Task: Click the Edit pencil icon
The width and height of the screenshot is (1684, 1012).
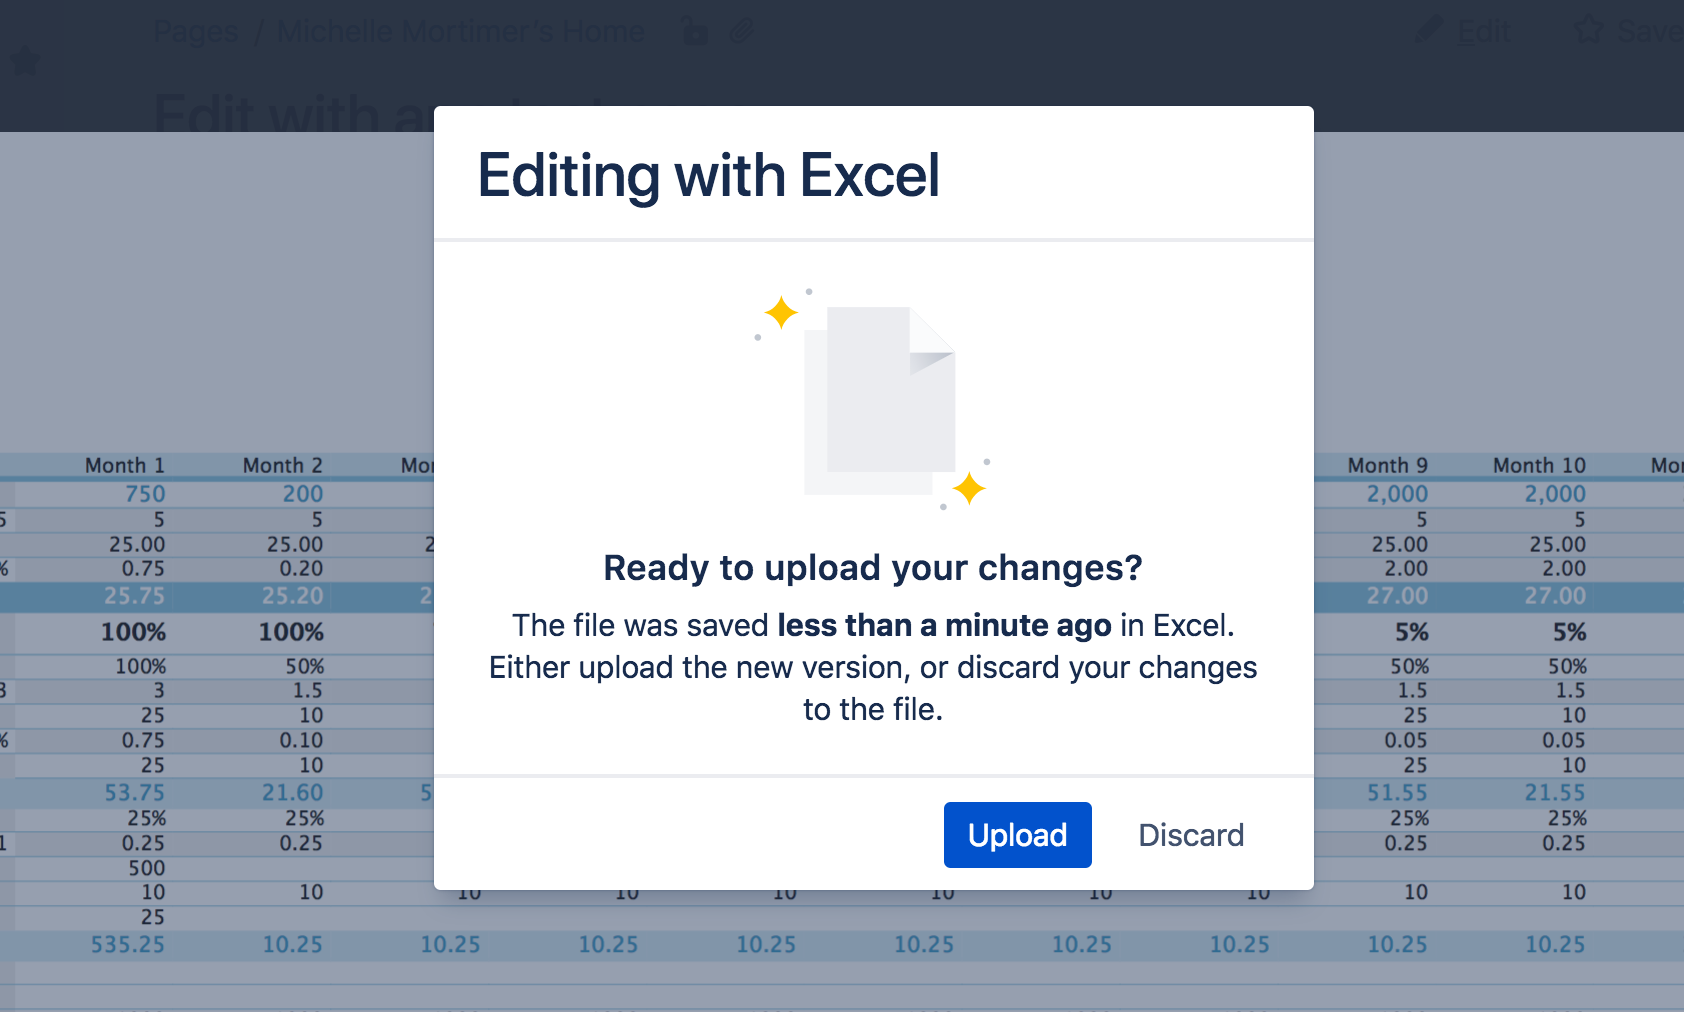Action: [1429, 30]
